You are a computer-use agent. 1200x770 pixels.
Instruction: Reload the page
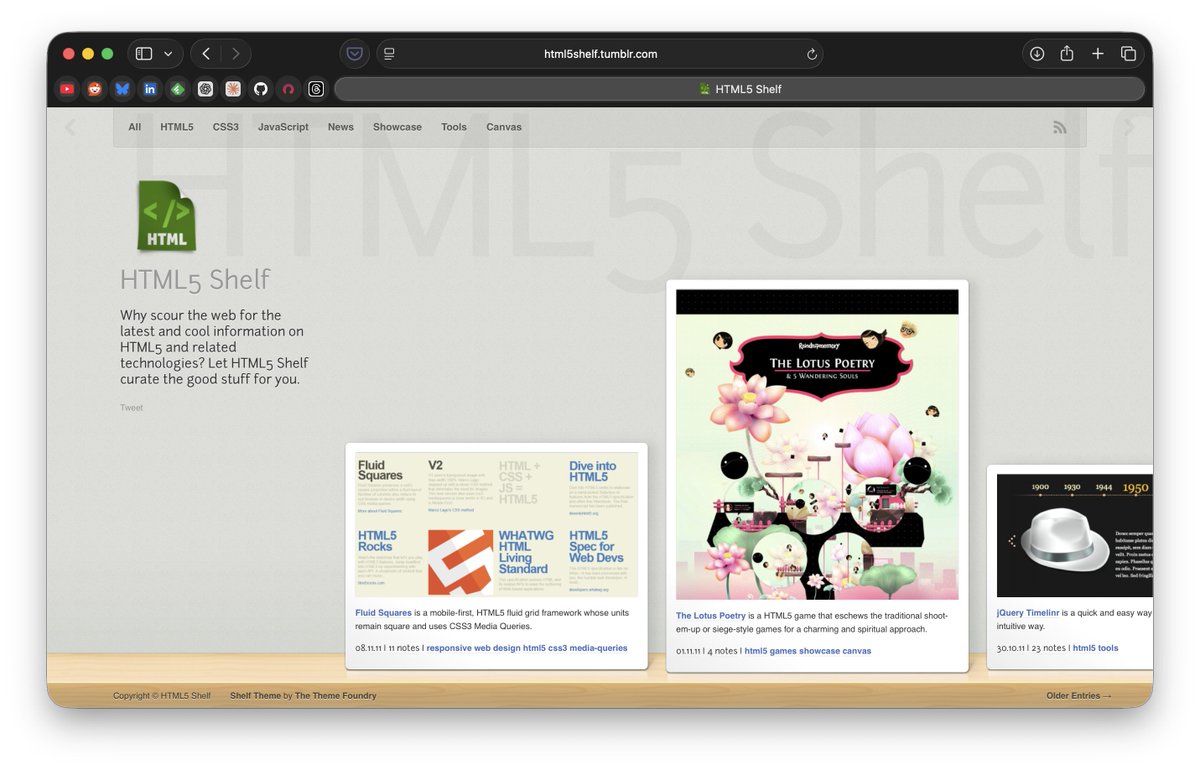(812, 54)
